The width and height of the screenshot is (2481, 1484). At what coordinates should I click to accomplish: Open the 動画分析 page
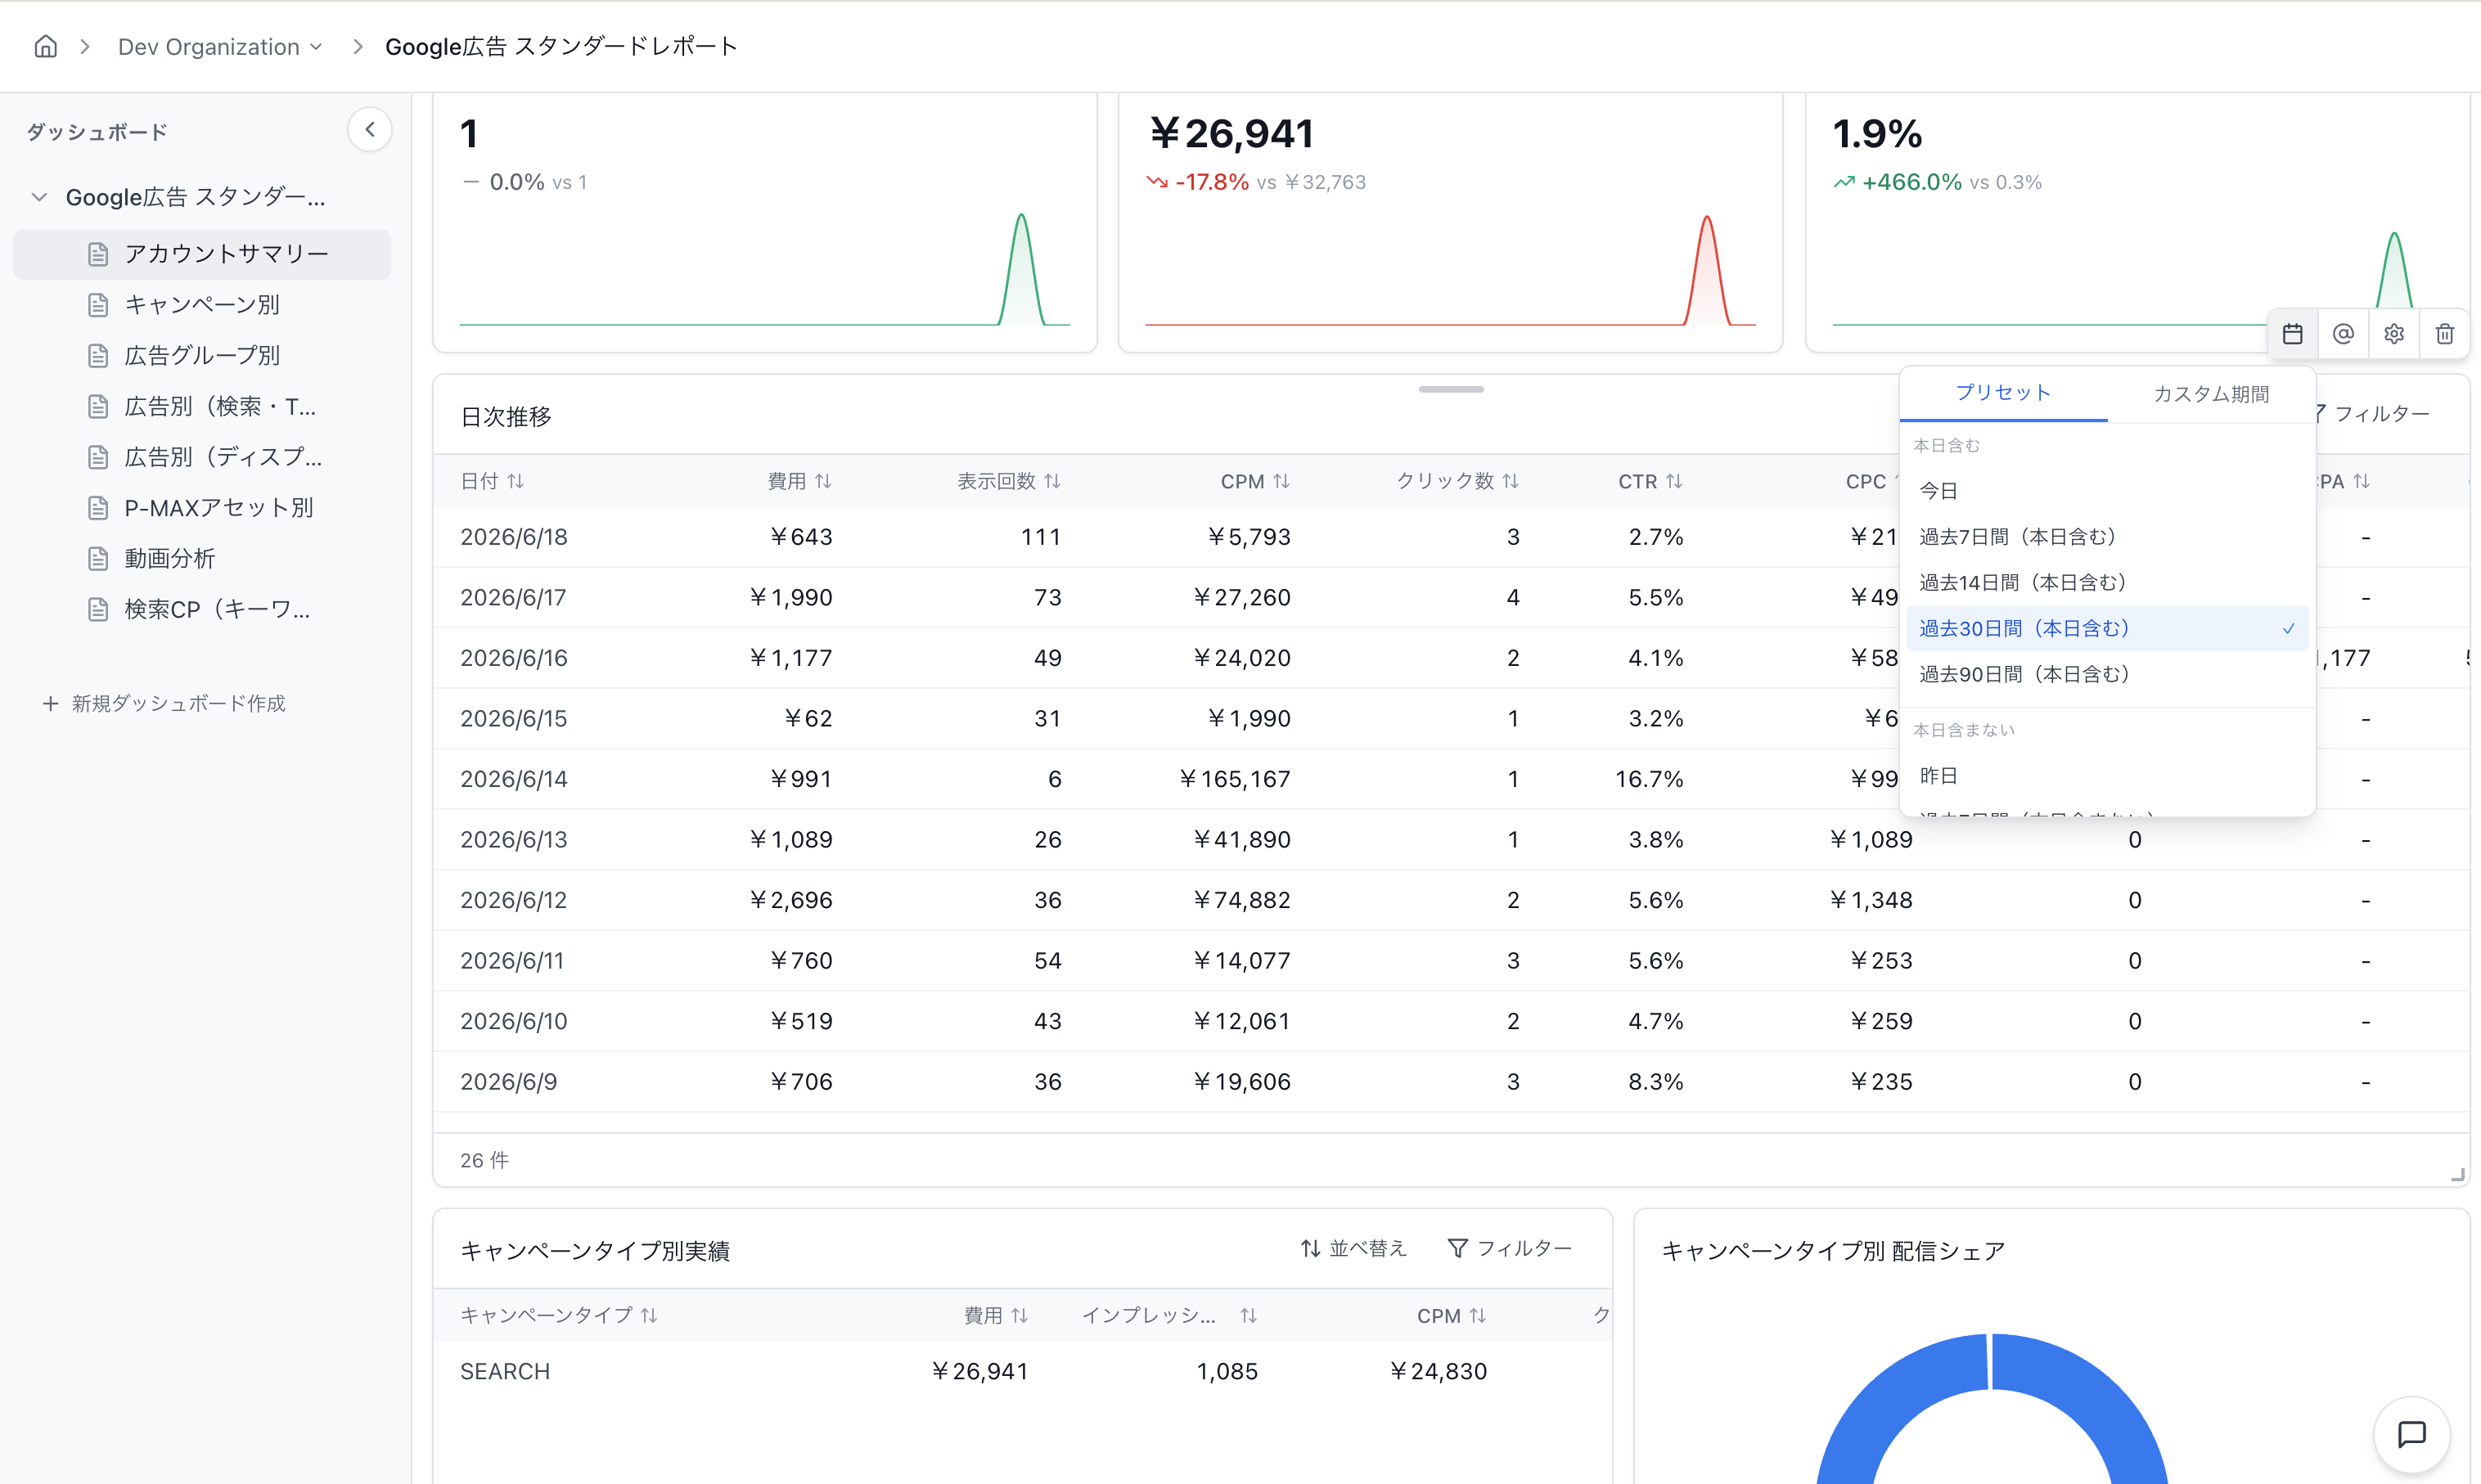point(202,558)
